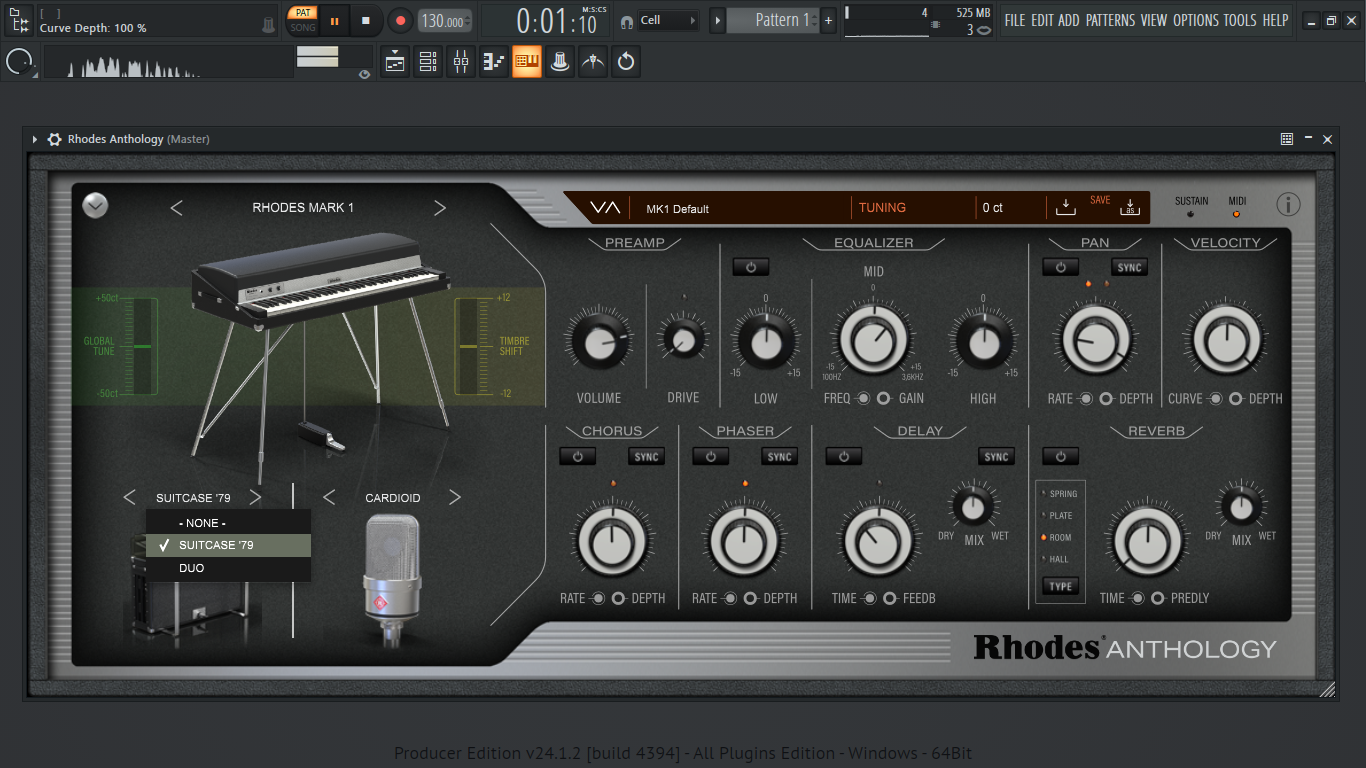Open the Channel rack from the toolbar
The image size is (1366, 768).
pyautogui.click(x=428, y=62)
